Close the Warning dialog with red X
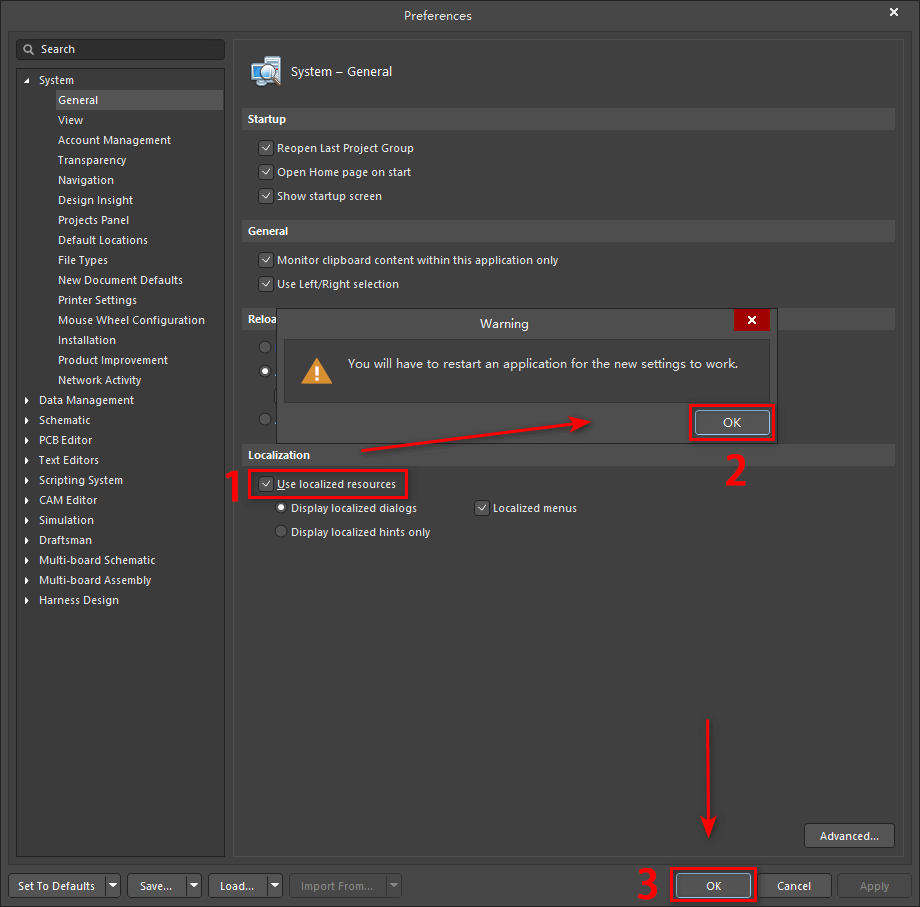Image resolution: width=920 pixels, height=907 pixels. click(752, 320)
